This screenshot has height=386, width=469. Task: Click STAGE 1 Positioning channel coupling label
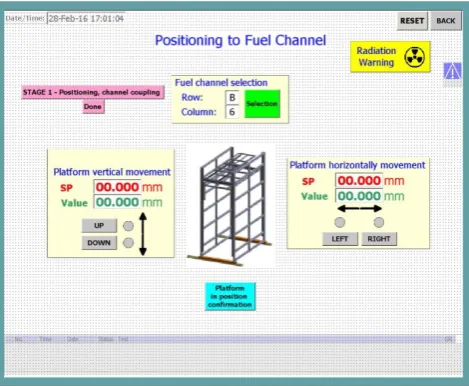click(92, 92)
